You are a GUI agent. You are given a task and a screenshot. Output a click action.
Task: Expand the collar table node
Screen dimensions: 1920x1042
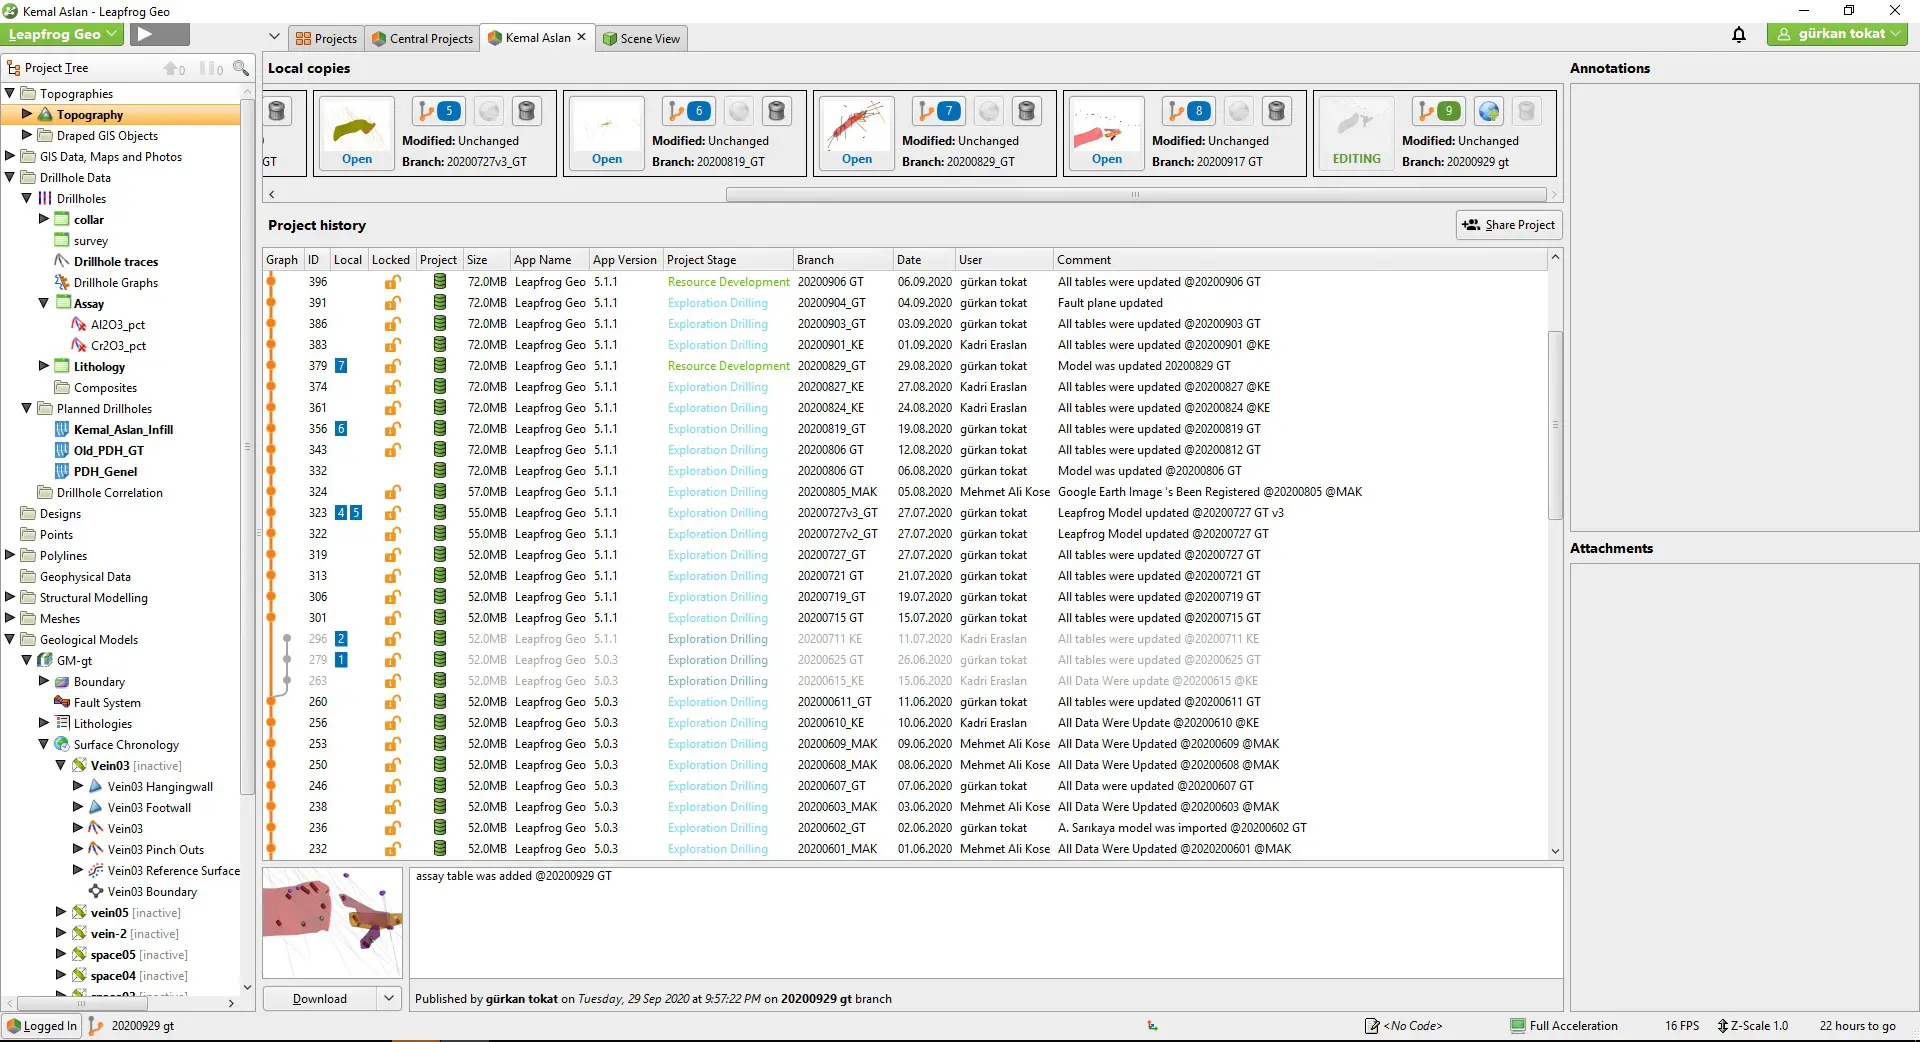[44, 219]
